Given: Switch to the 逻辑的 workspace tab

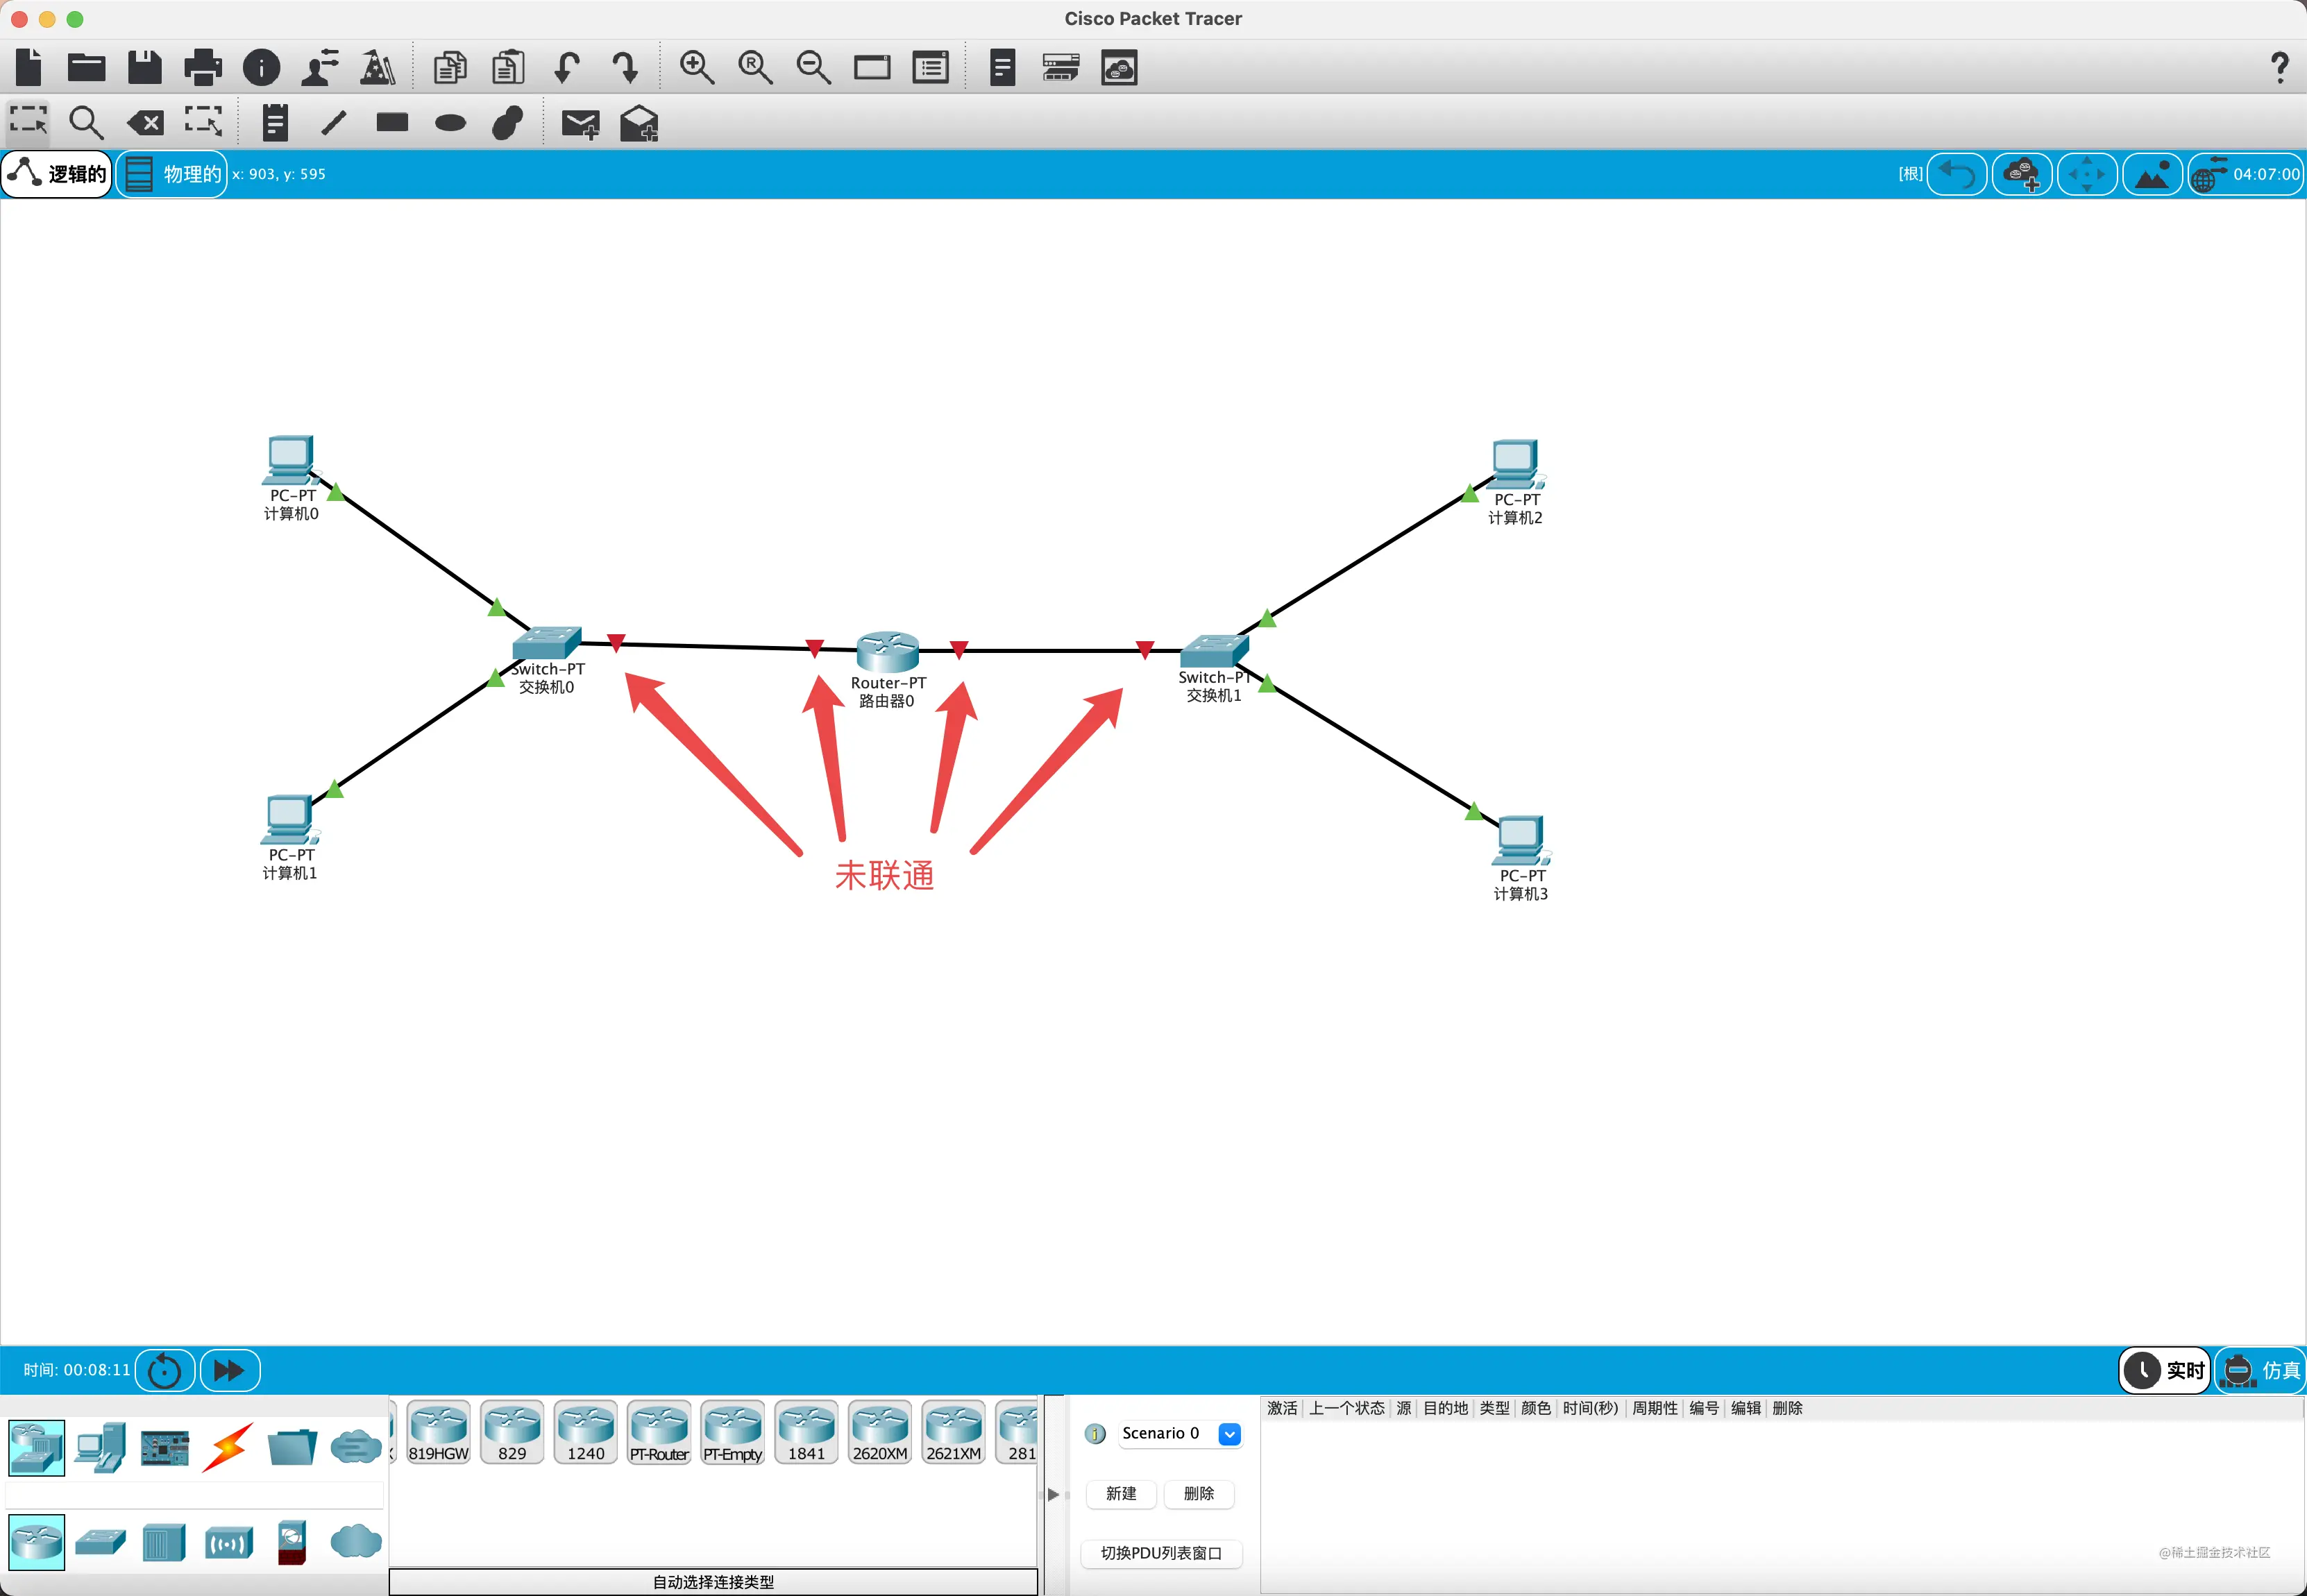Looking at the screenshot, I should pos(57,174).
